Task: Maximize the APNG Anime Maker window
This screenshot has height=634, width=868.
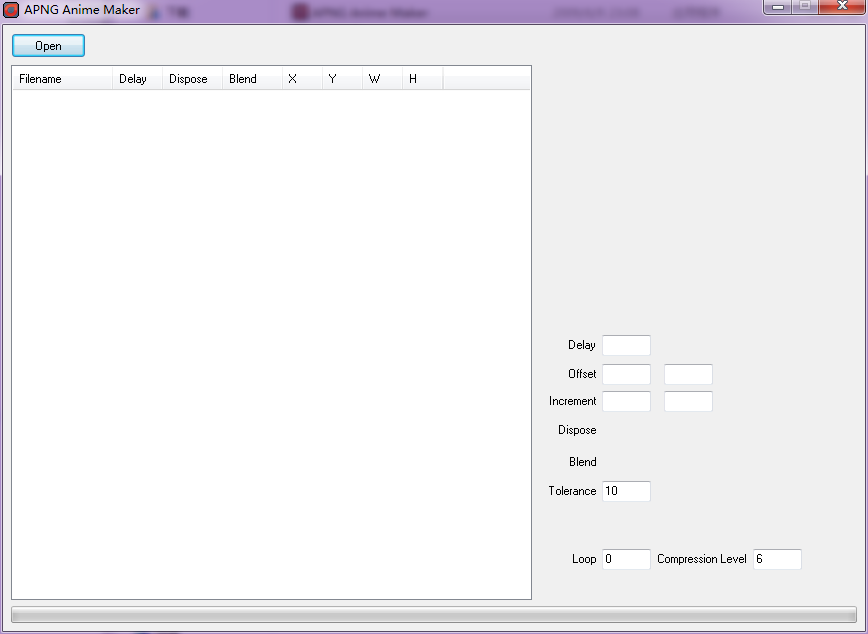Action: (805, 7)
